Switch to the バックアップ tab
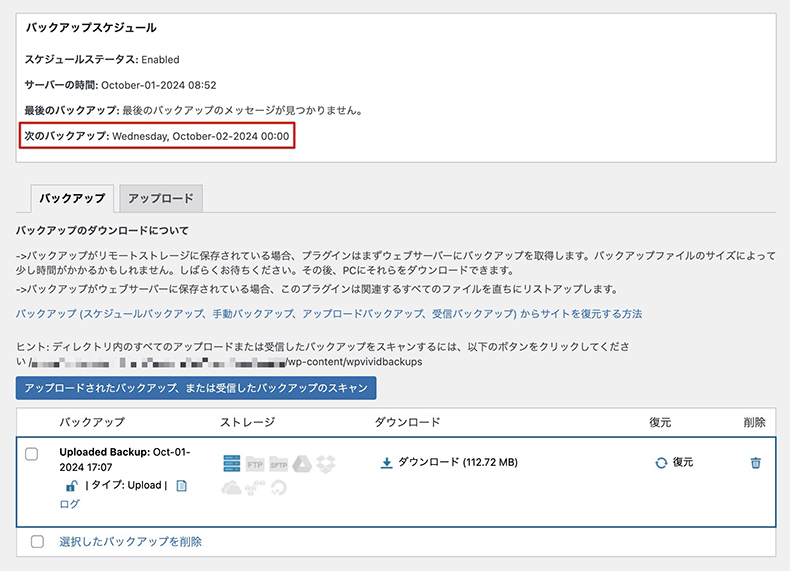This screenshot has height=571, width=790. coord(73,198)
